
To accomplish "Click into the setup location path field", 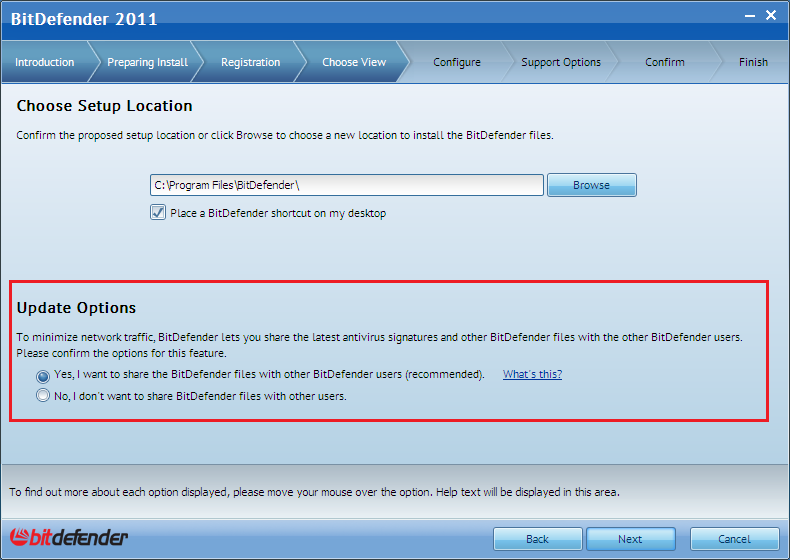I will [x=347, y=185].
